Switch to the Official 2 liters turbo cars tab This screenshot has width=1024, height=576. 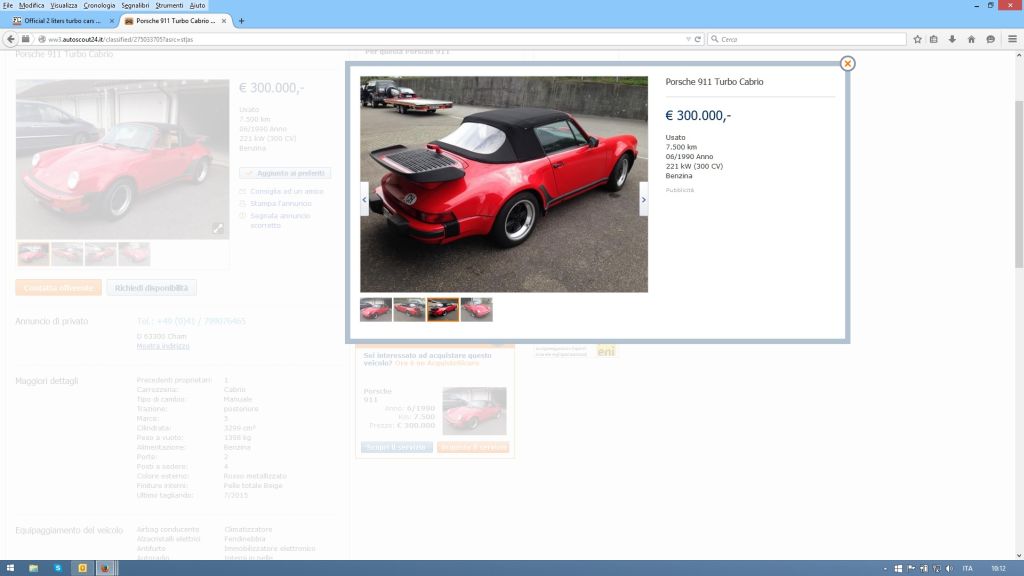click(x=63, y=21)
